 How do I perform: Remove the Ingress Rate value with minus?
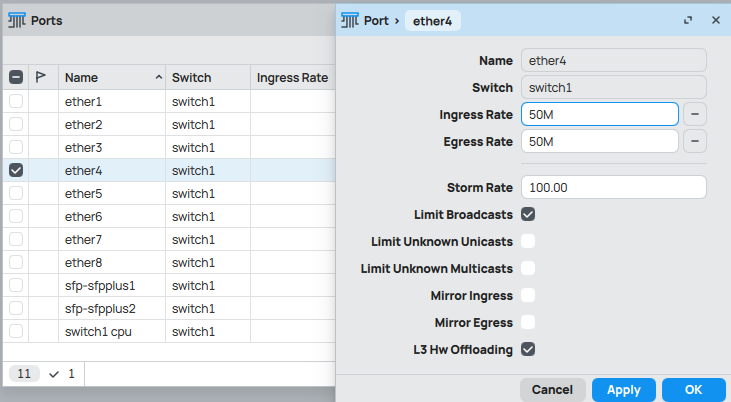click(x=695, y=114)
